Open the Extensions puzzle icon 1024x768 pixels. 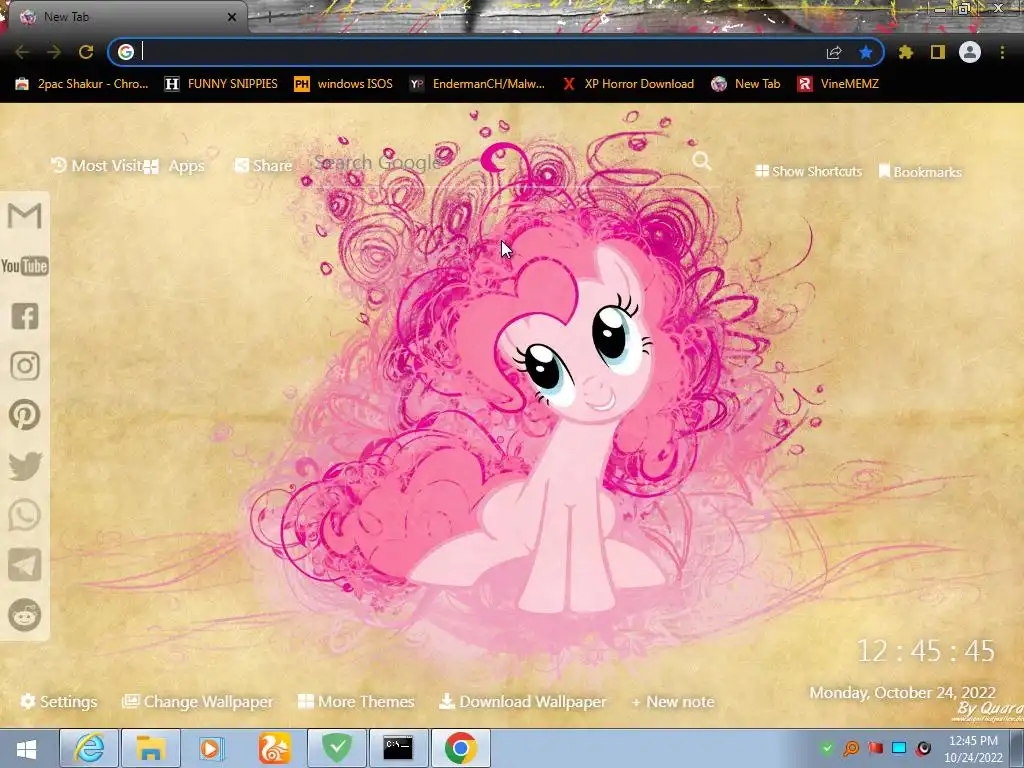pyautogui.click(x=906, y=52)
